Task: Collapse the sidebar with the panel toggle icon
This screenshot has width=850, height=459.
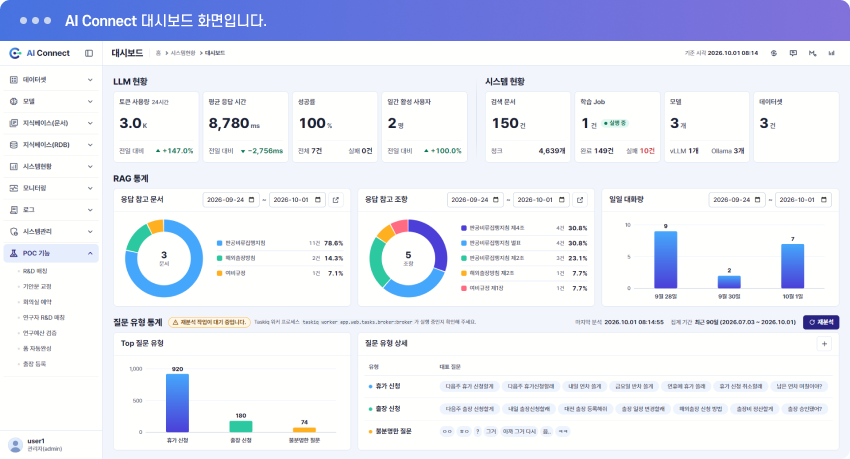Action: click(89, 53)
